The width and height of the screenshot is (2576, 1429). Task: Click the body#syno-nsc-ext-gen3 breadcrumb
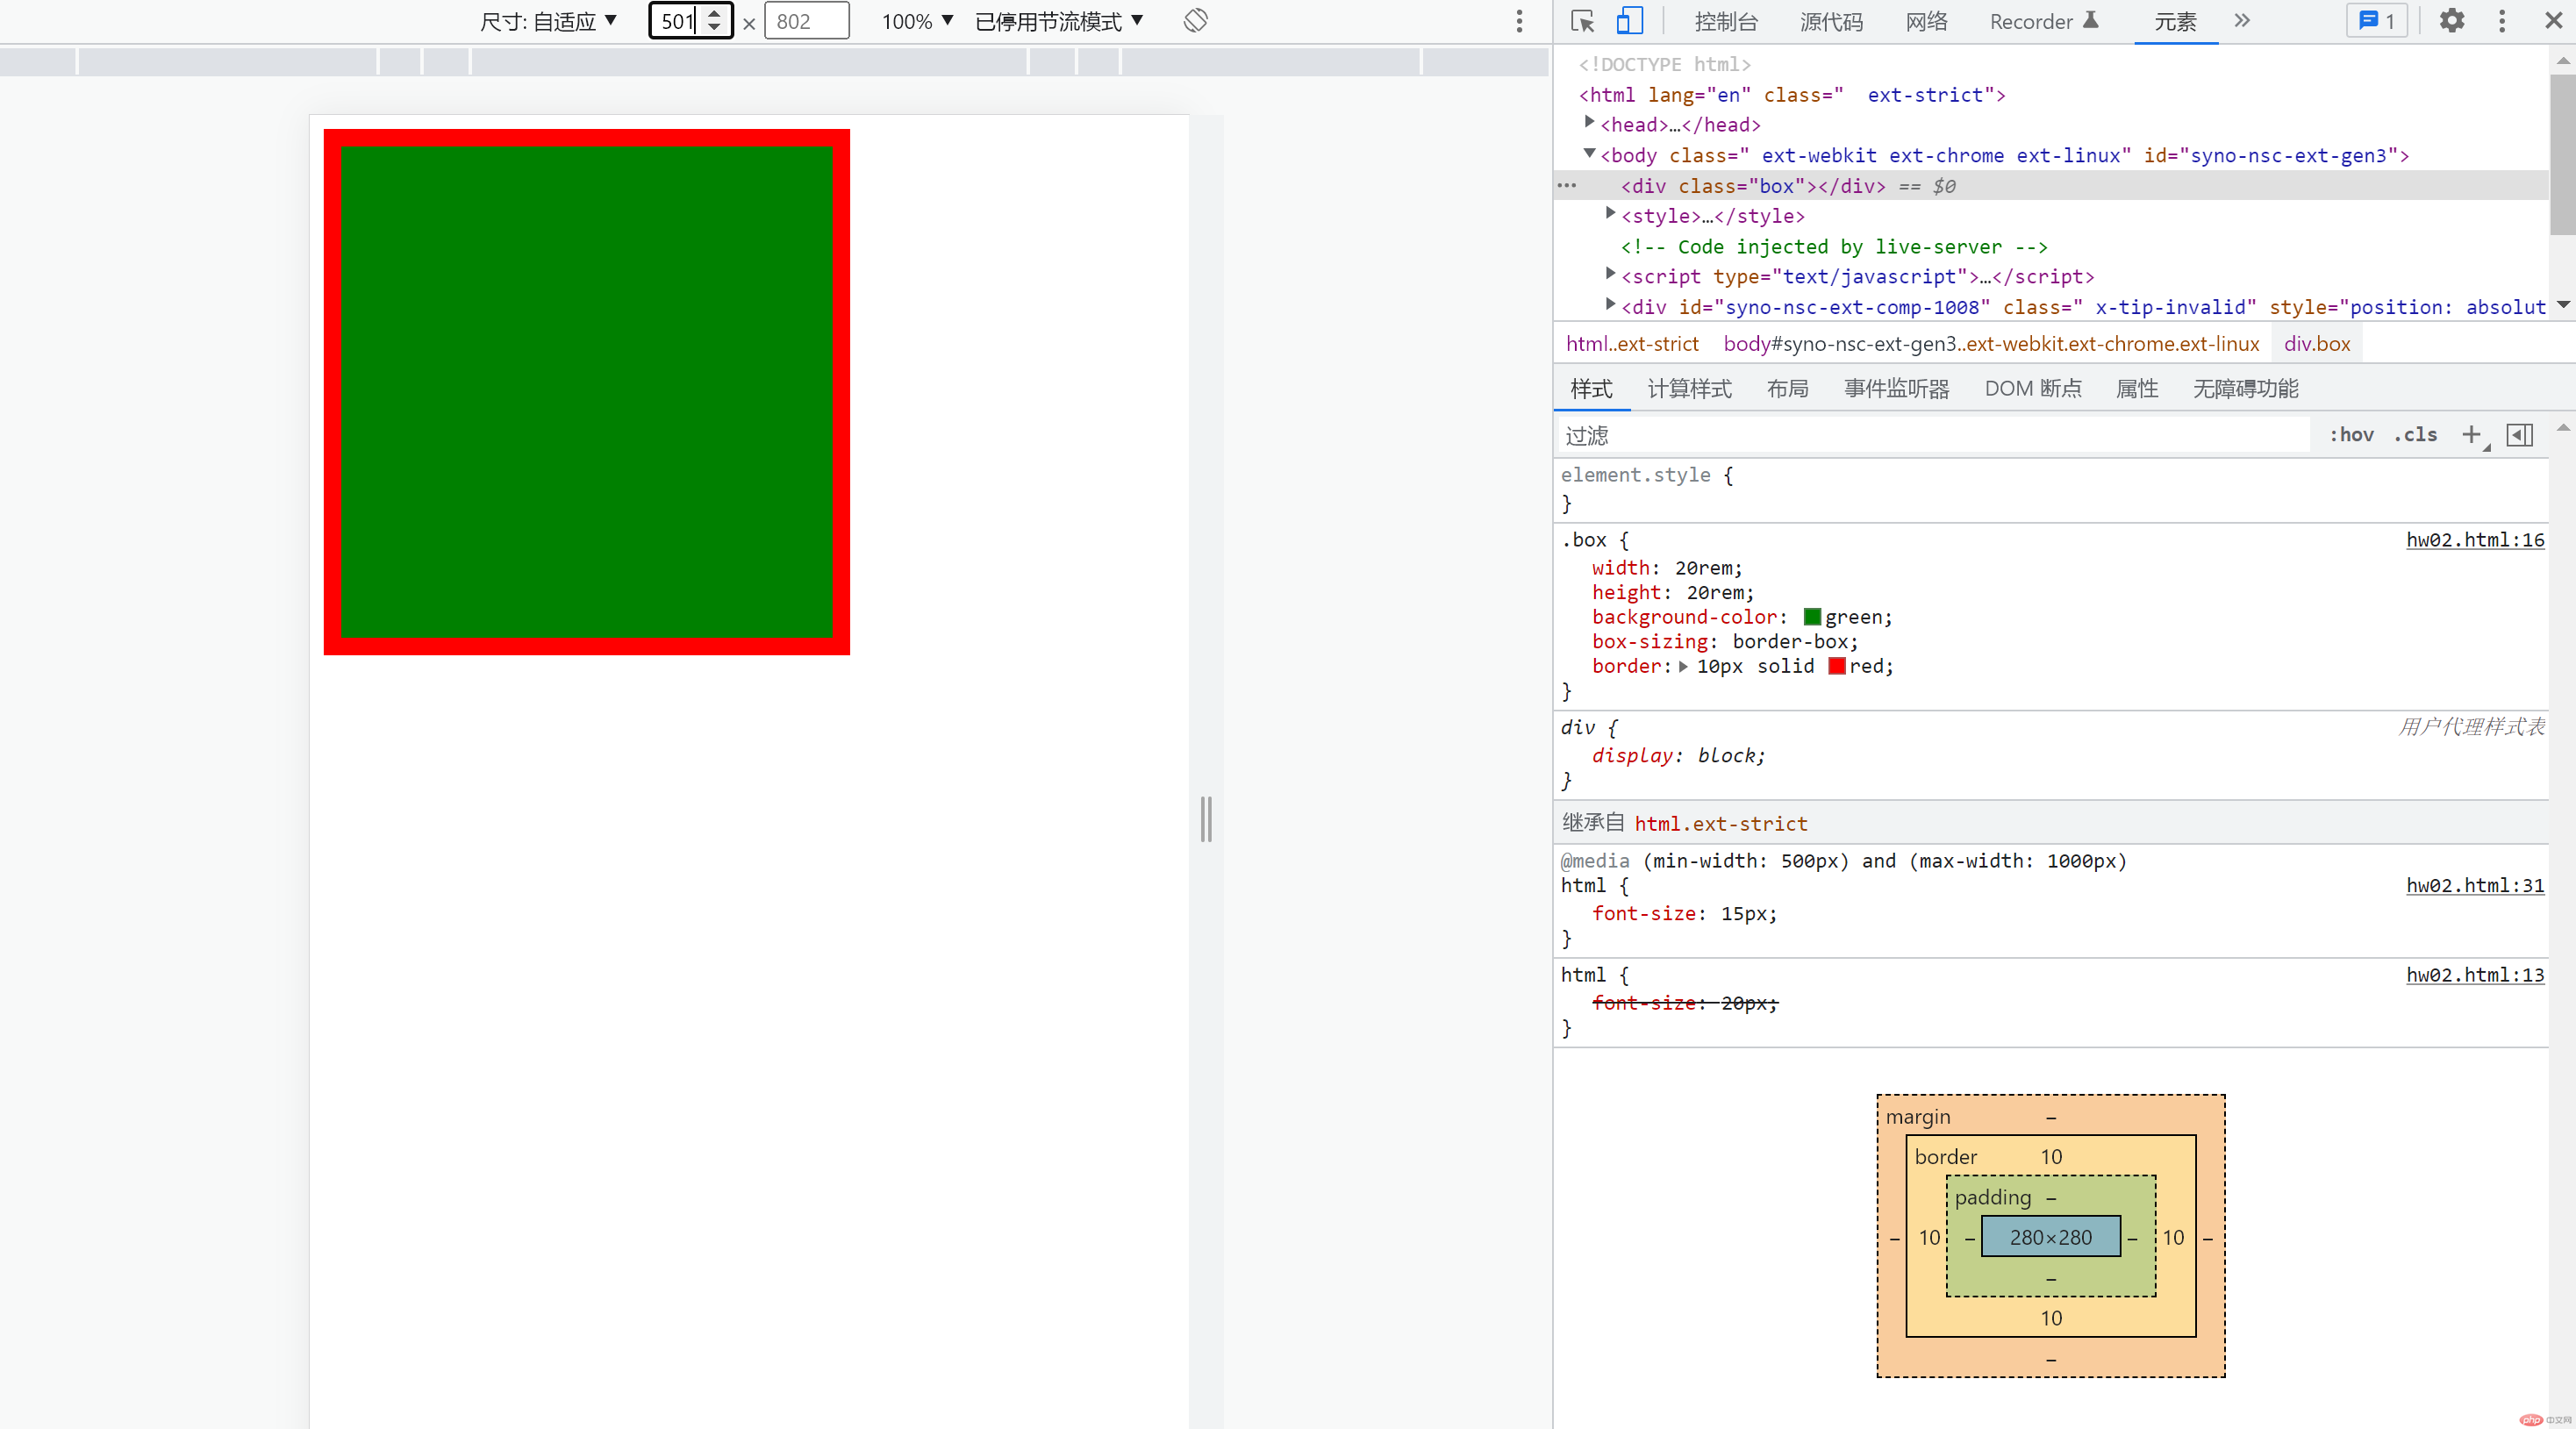[x=1991, y=344]
